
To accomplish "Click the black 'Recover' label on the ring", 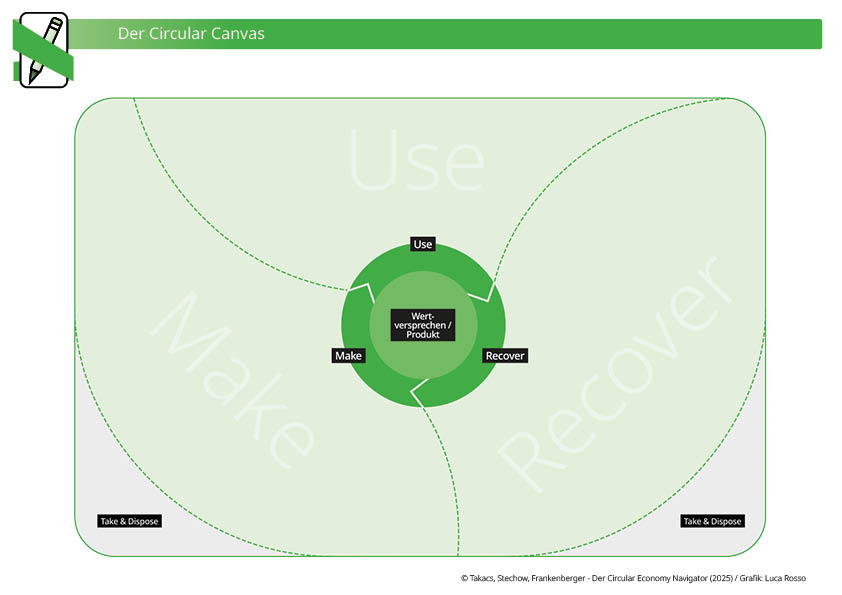I will [x=504, y=356].
